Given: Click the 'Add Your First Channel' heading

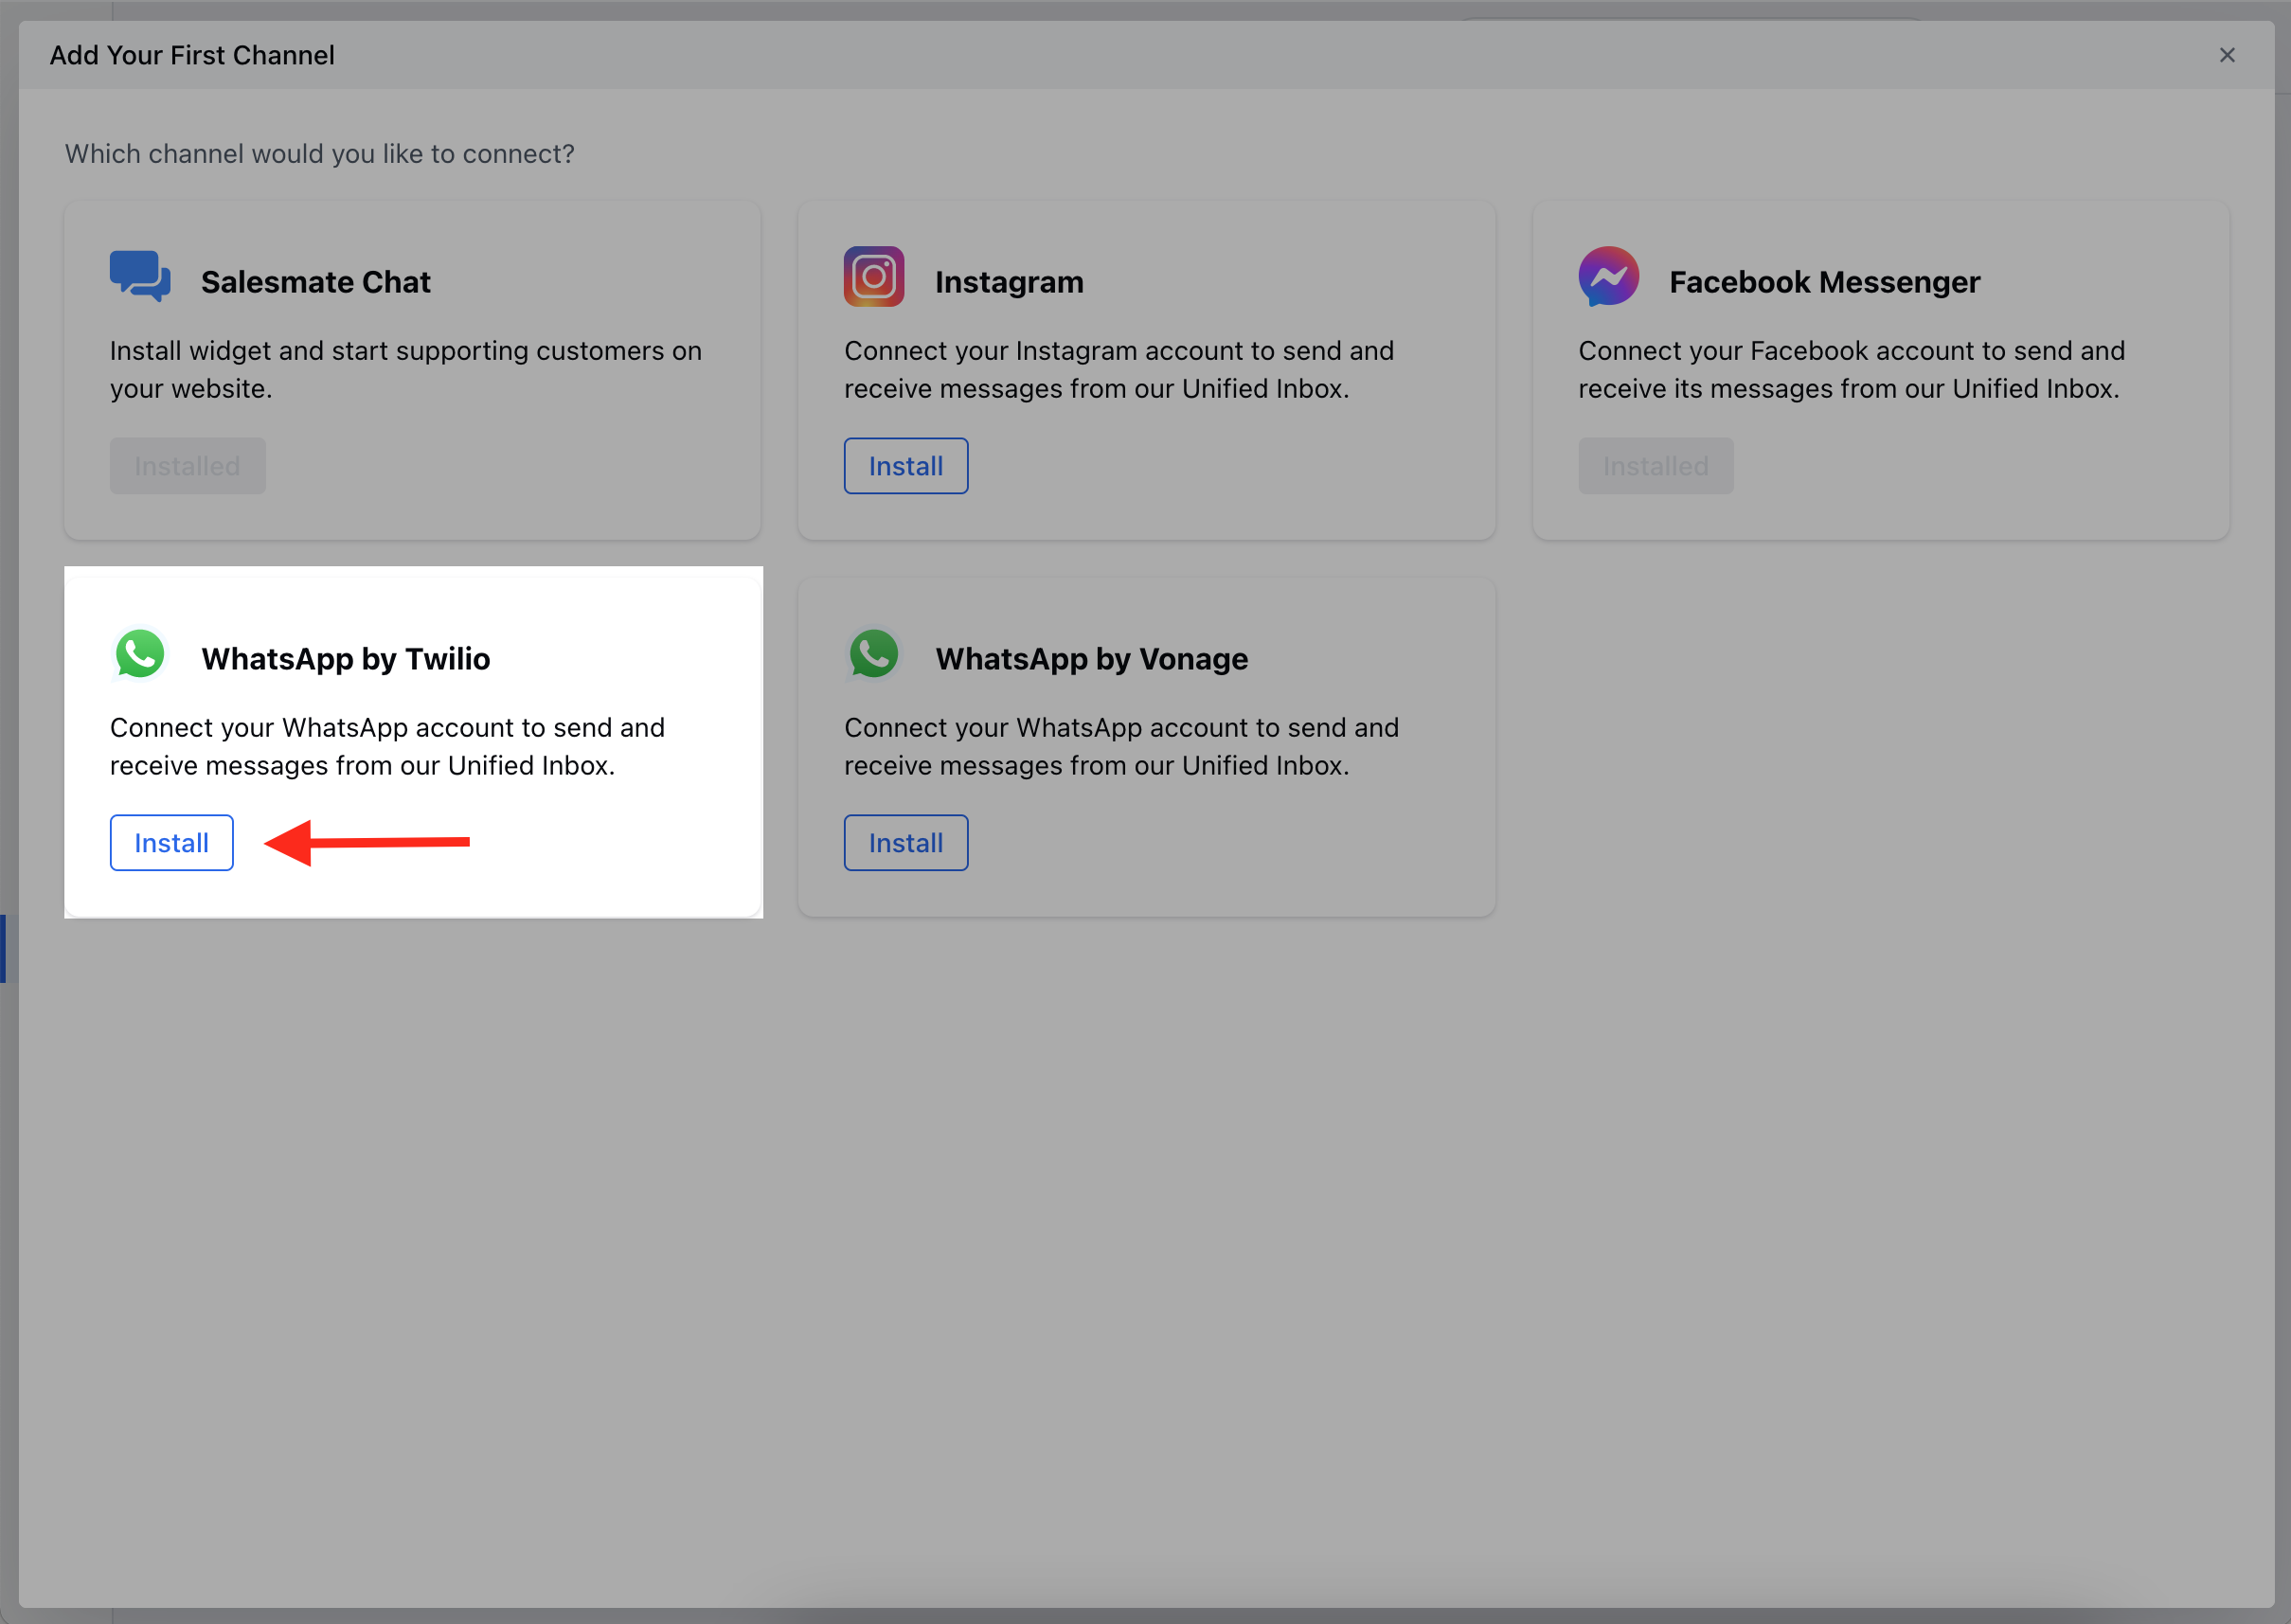Looking at the screenshot, I should click(x=192, y=55).
